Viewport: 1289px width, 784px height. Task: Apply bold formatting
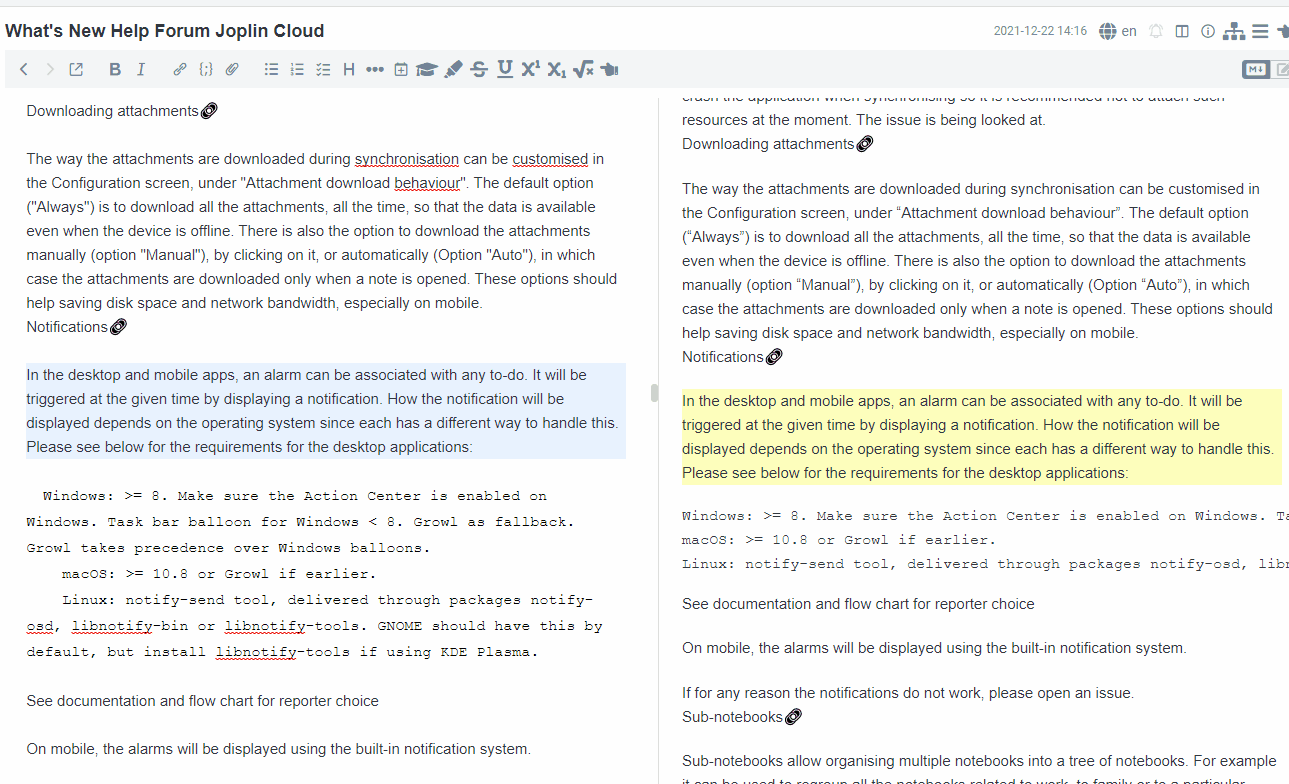115,69
